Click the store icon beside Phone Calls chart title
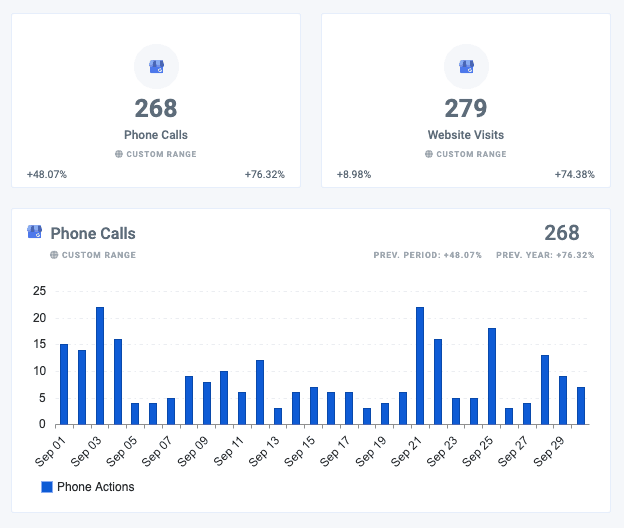624x528 pixels. pyautogui.click(x=34, y=232)
